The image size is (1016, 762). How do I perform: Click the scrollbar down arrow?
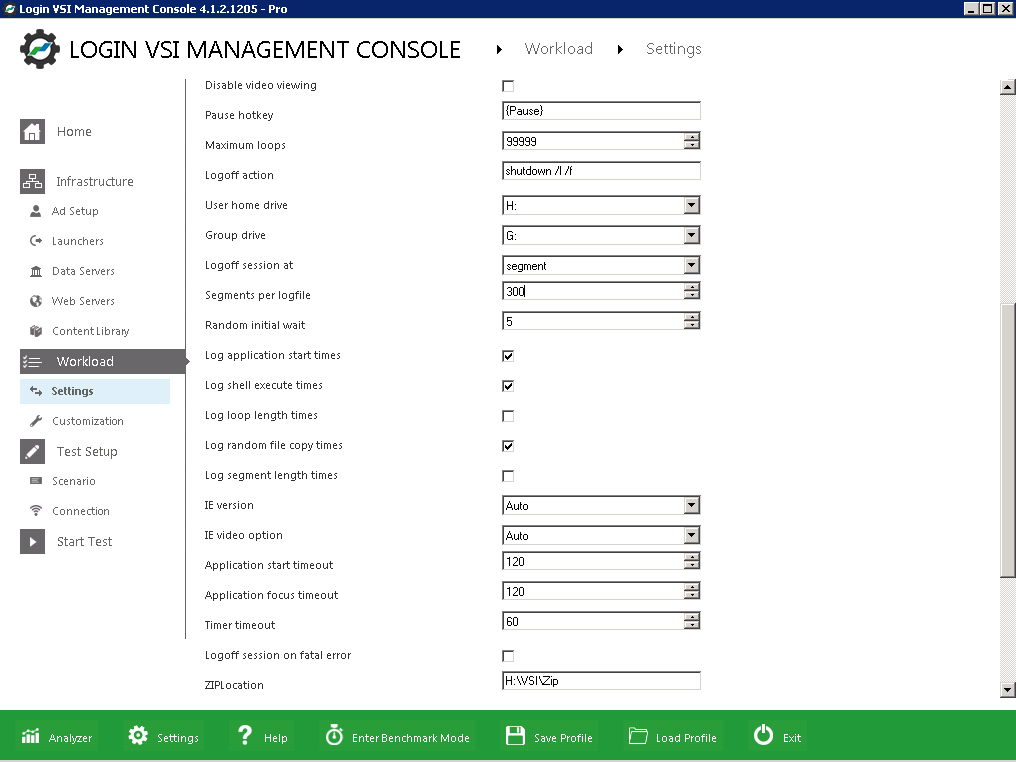tap(1008, 690)
